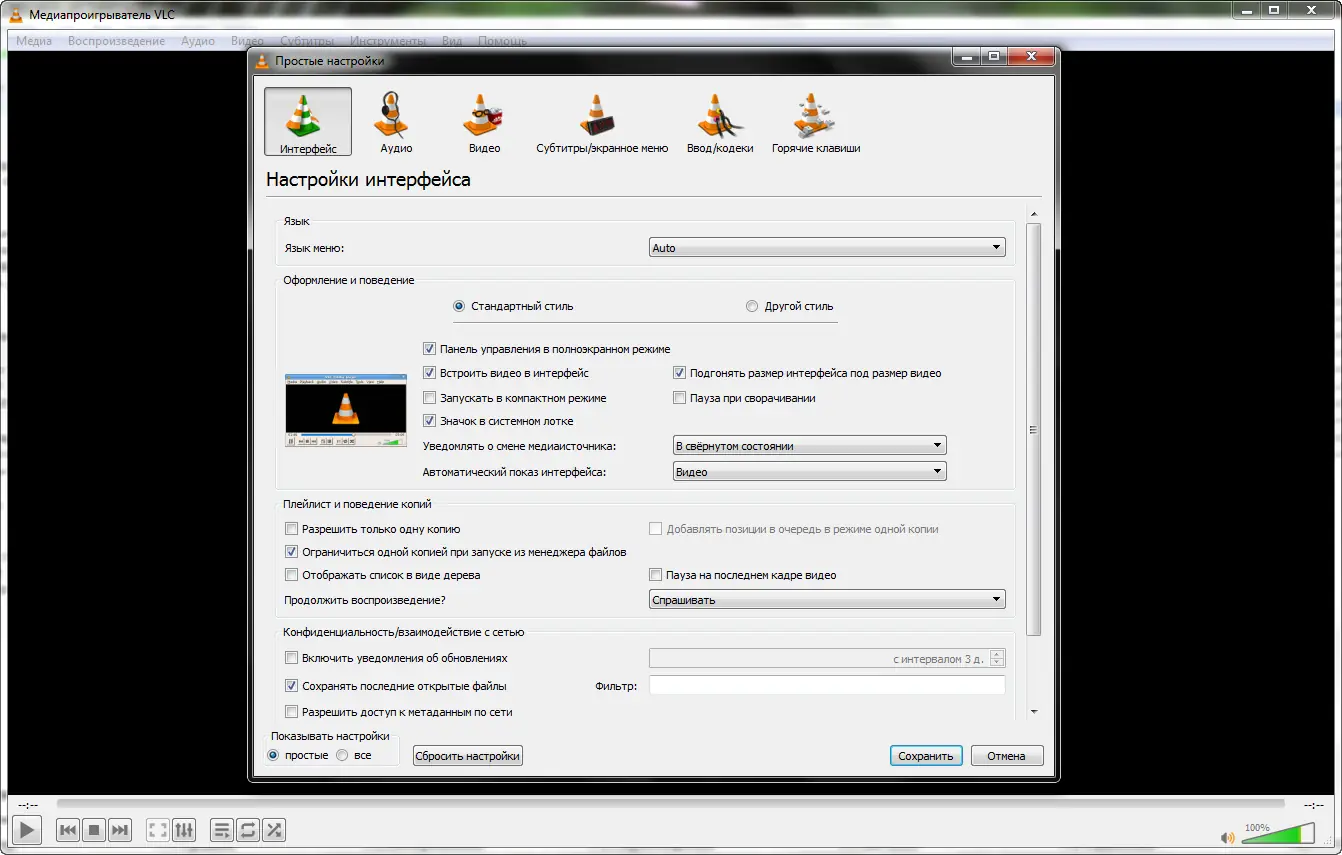Open the Продолжить воспроизведение dropdown
The image size is (1342, 855).
click(x=827, y=598)
